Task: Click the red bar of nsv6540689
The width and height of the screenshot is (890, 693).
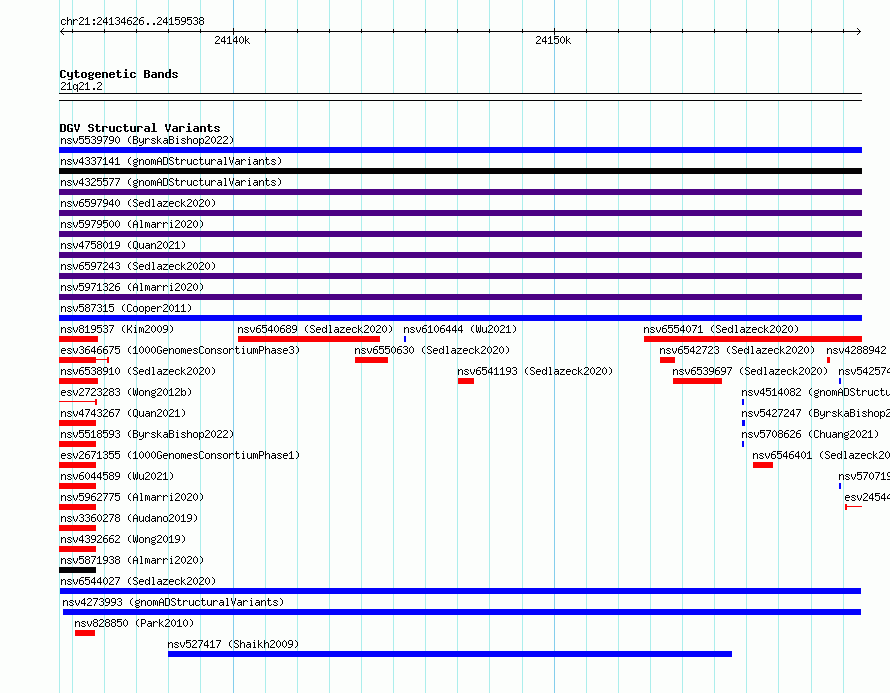Action: [309, 339]
